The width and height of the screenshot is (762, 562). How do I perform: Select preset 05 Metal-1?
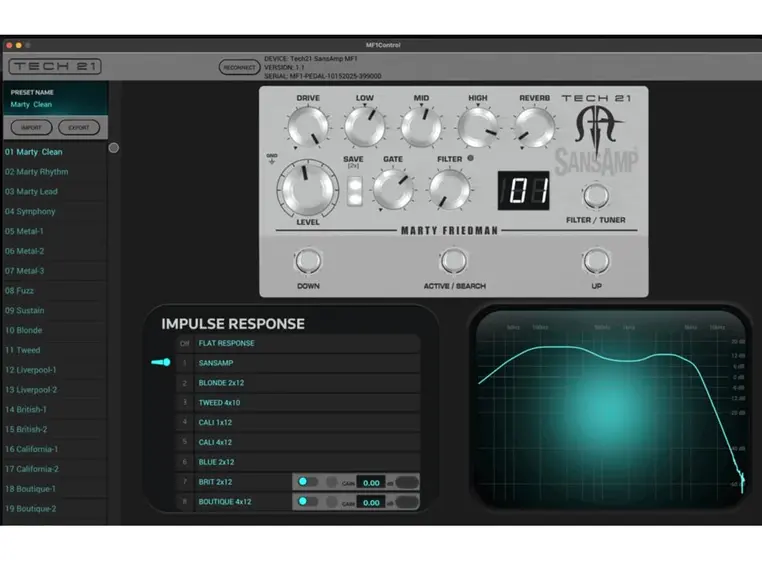click(x=55, y=231)
